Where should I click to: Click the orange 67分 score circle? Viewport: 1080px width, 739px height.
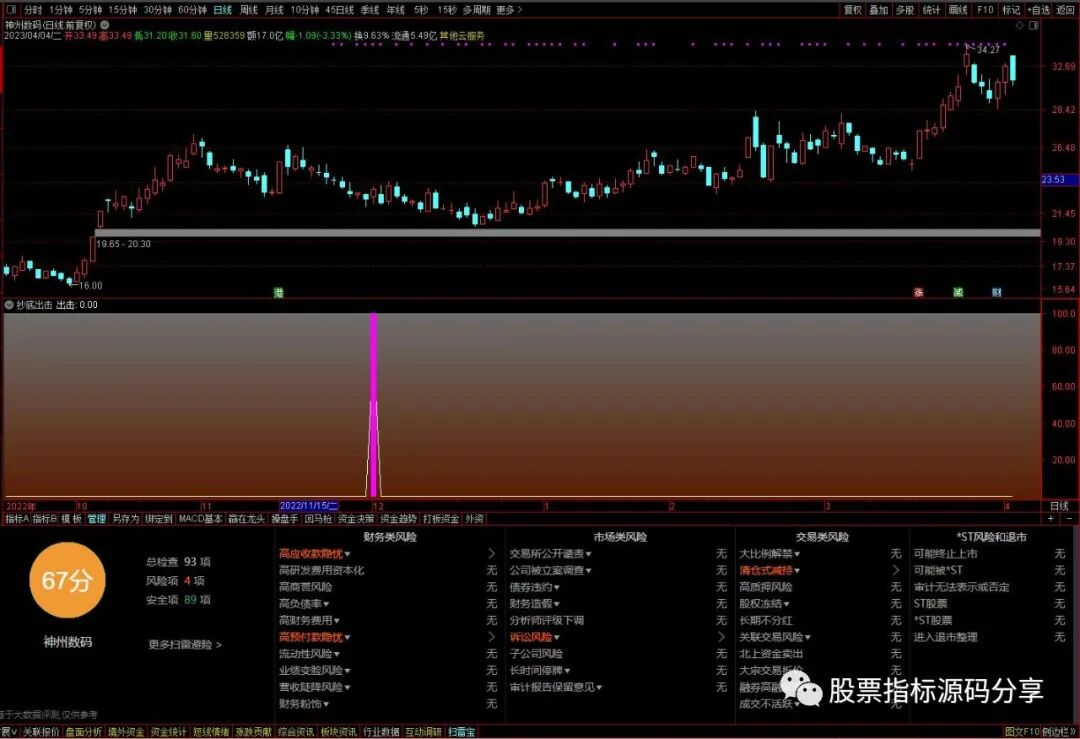click(67, 580)
